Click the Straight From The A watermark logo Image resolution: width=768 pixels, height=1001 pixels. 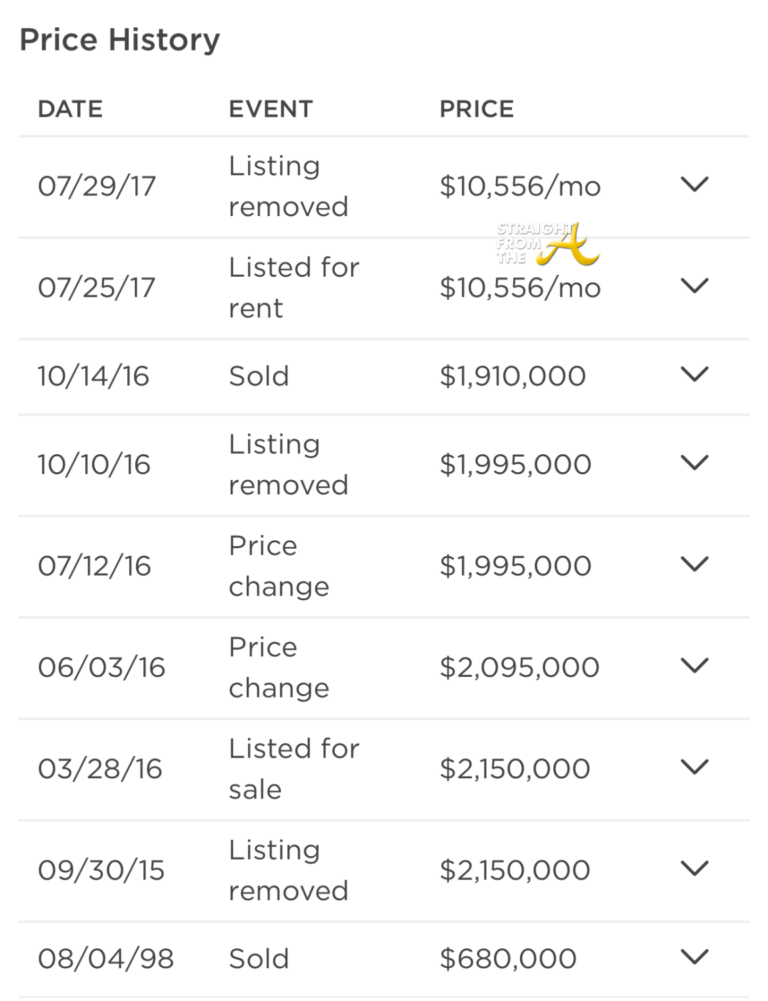pyautogui.click(x=546, y=244)
